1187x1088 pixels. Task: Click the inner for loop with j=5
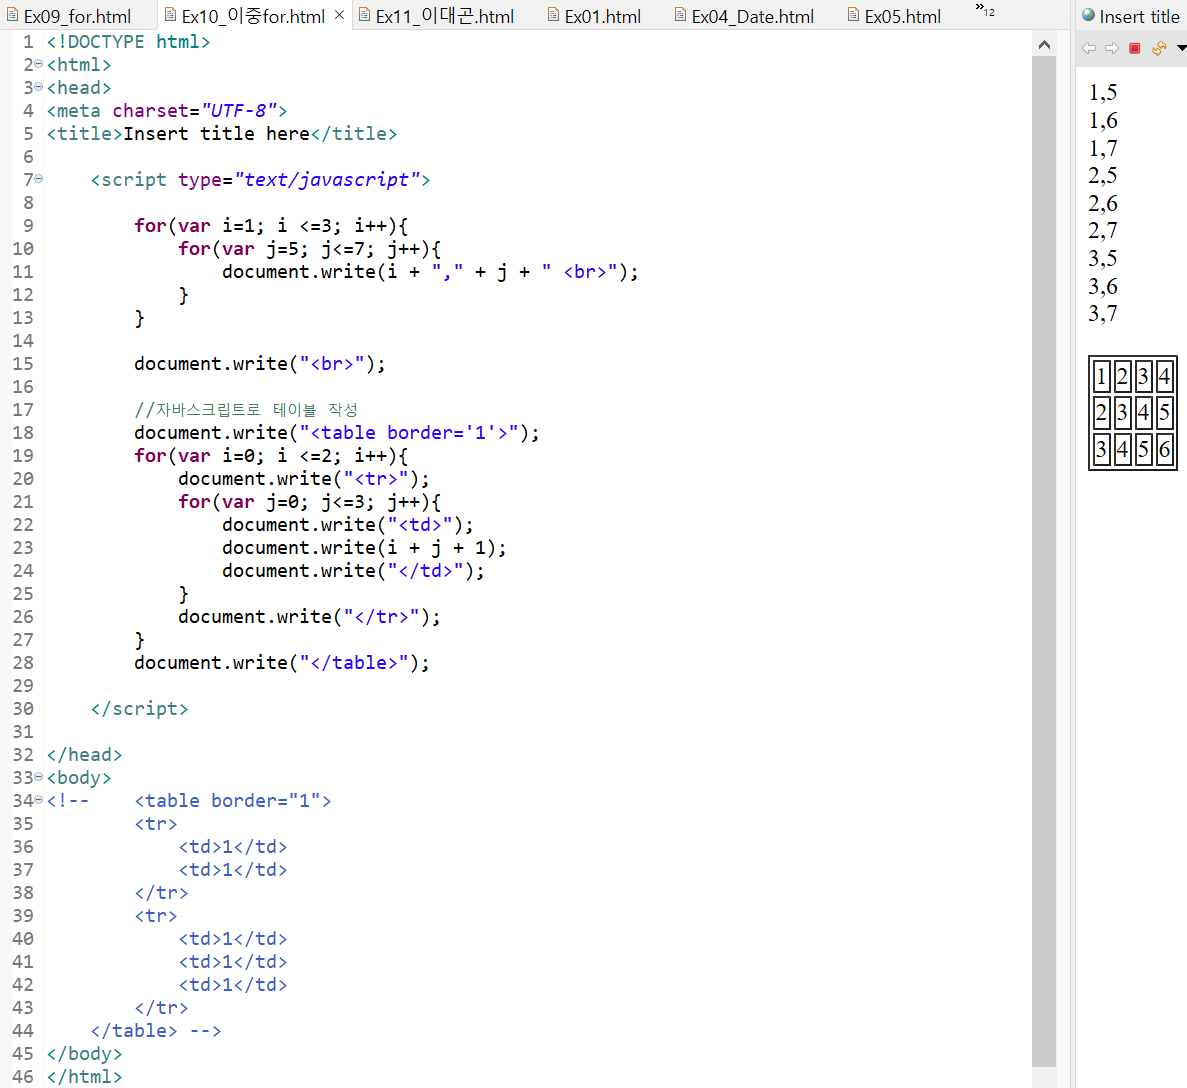click(310, 248)
